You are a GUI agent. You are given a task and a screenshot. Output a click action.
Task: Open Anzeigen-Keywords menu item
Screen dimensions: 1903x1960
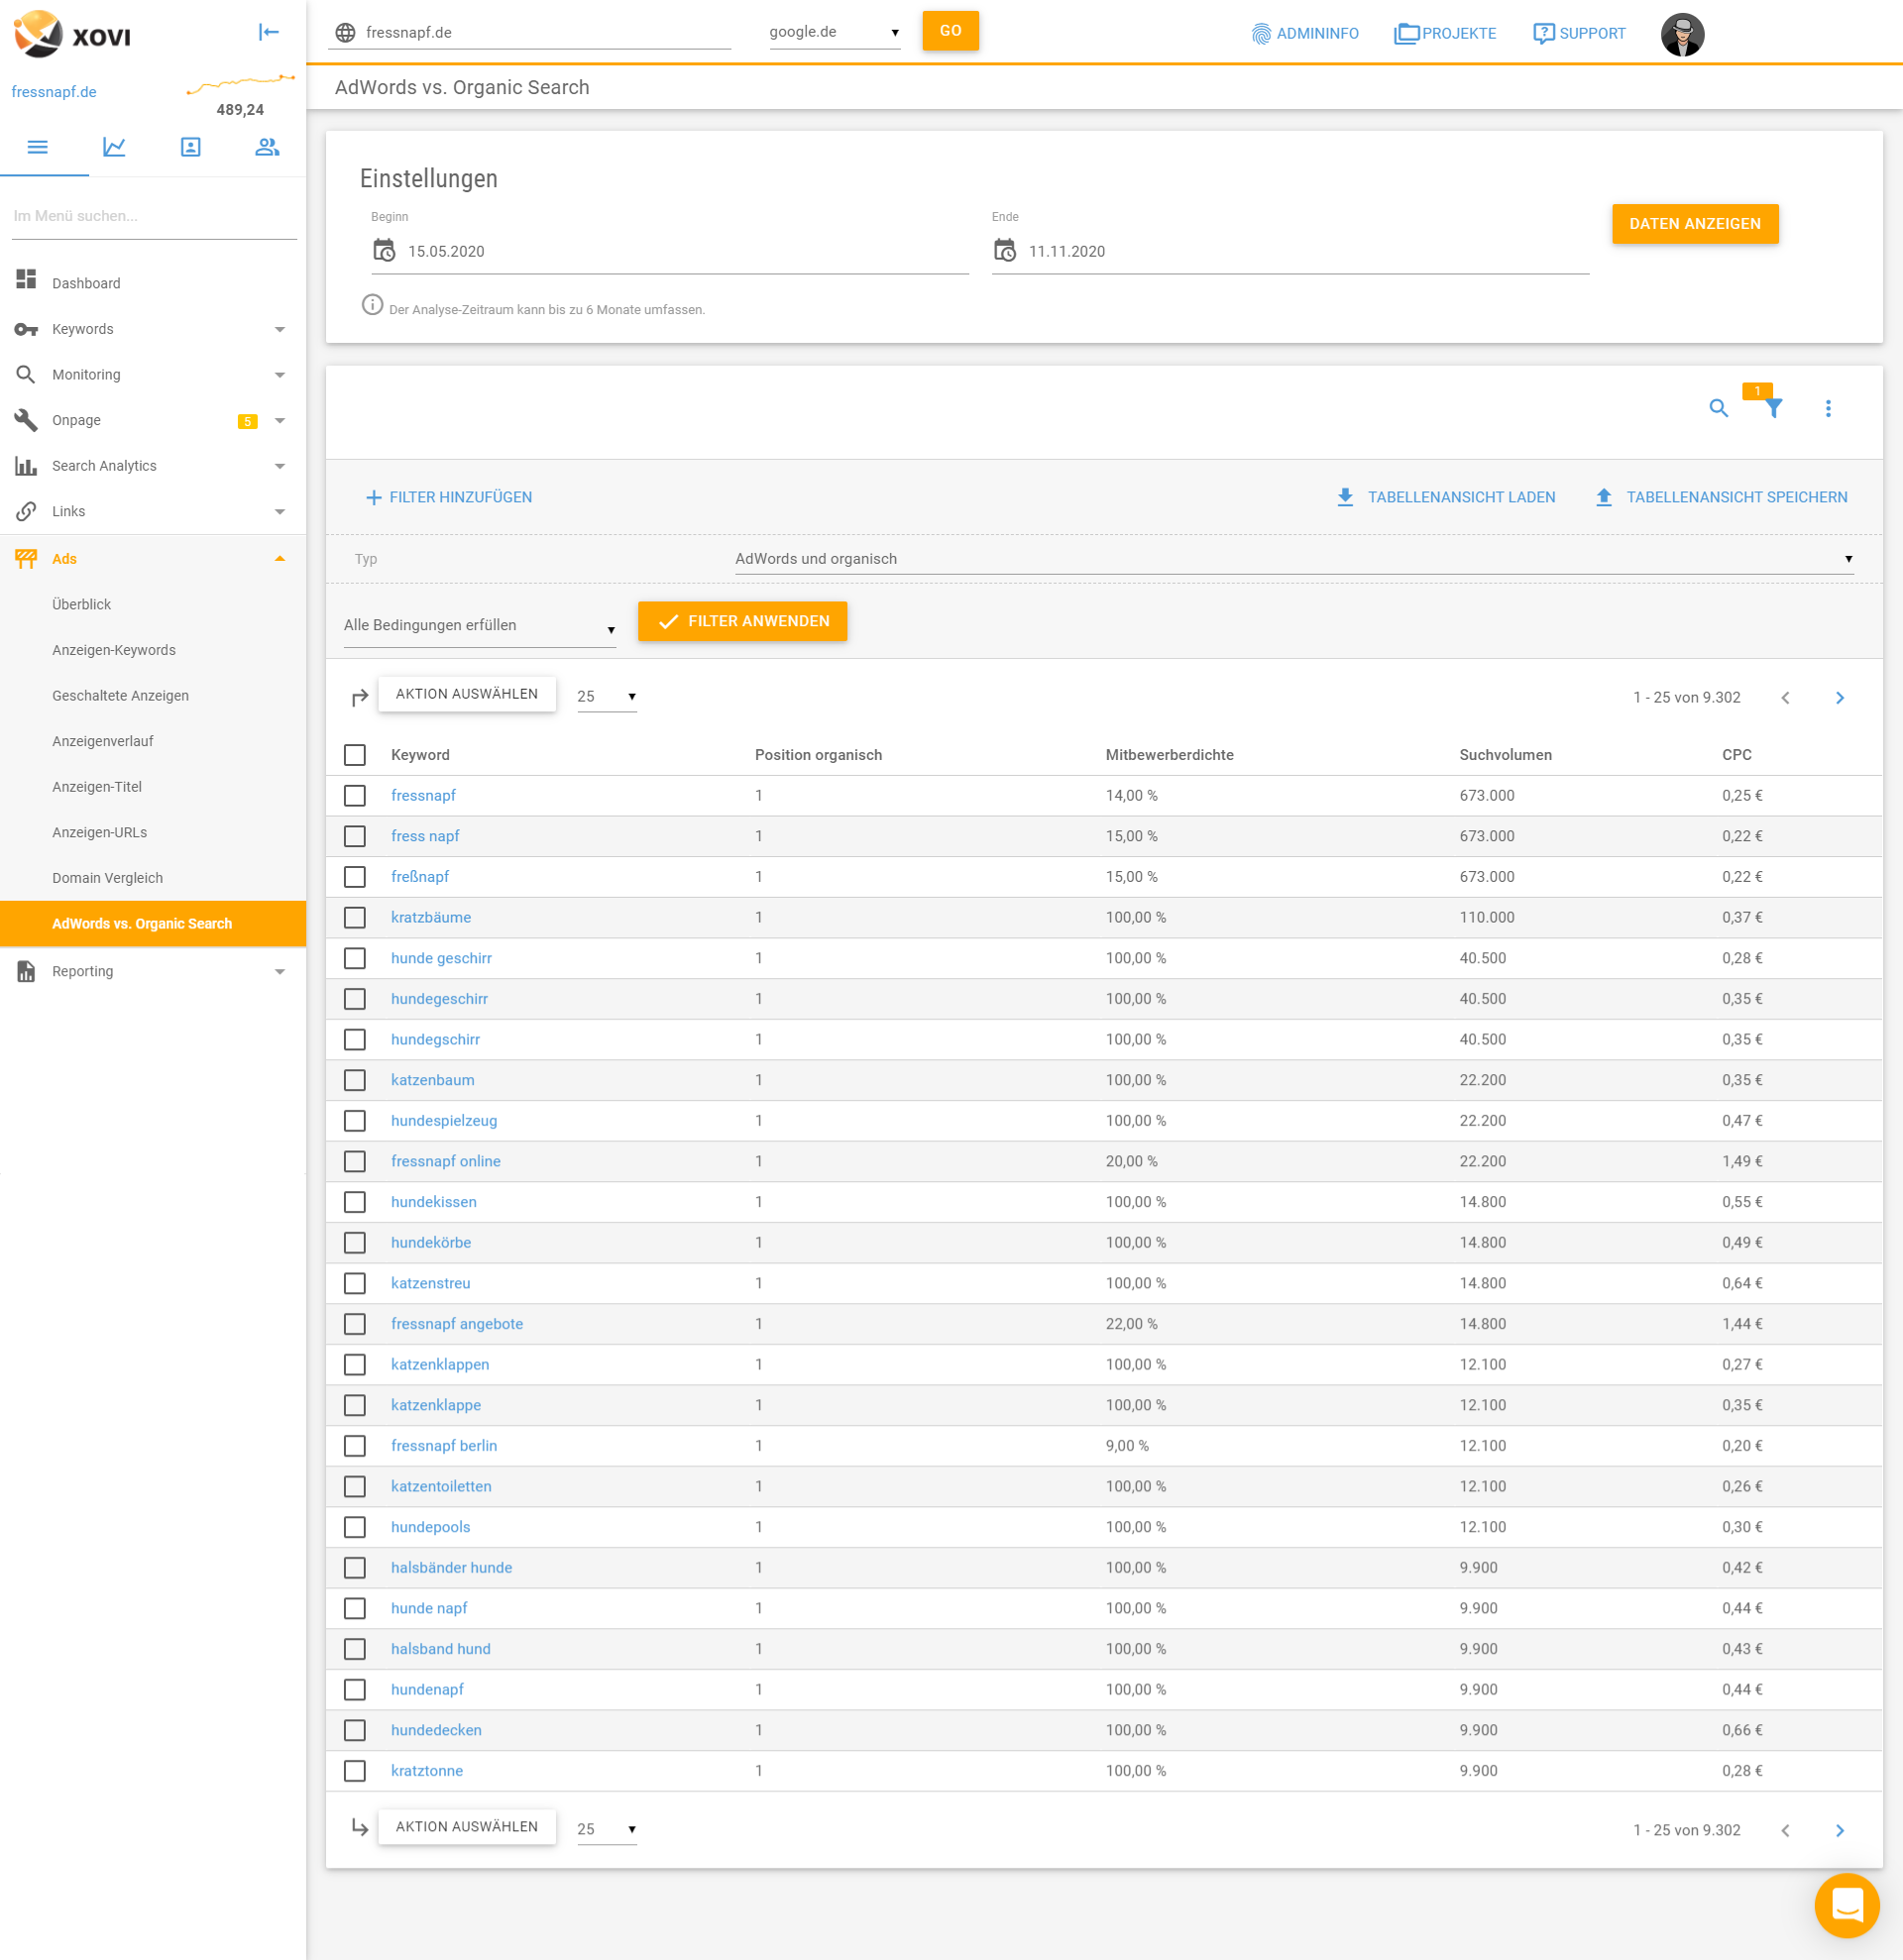[114, 650]
